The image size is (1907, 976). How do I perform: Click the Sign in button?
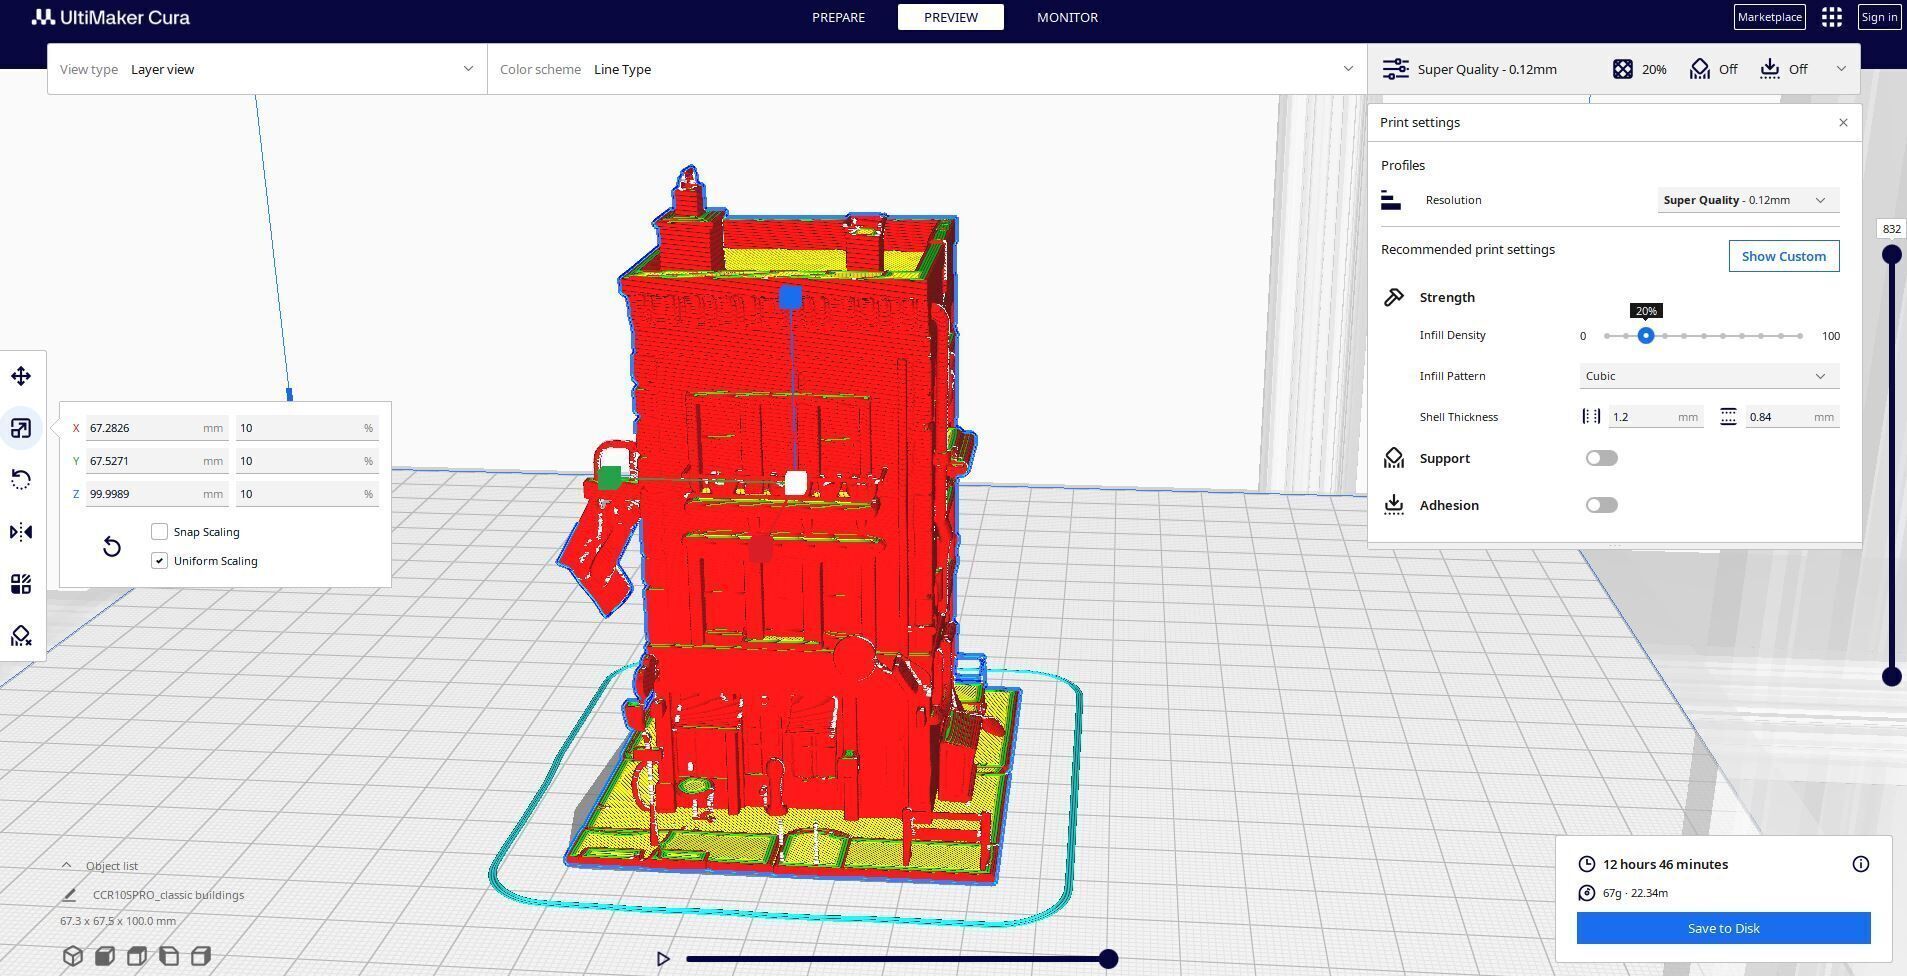1879,17
